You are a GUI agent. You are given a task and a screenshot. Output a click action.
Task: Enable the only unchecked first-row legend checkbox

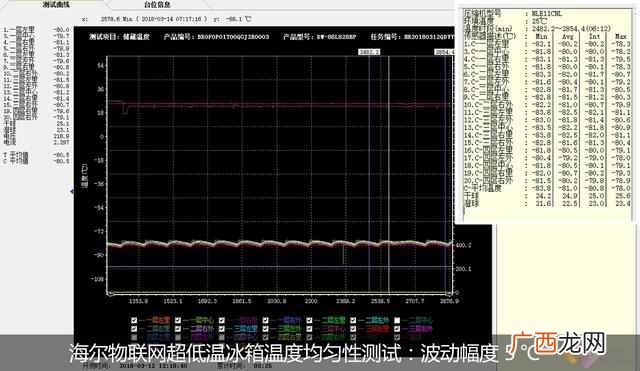click(397, 320)
